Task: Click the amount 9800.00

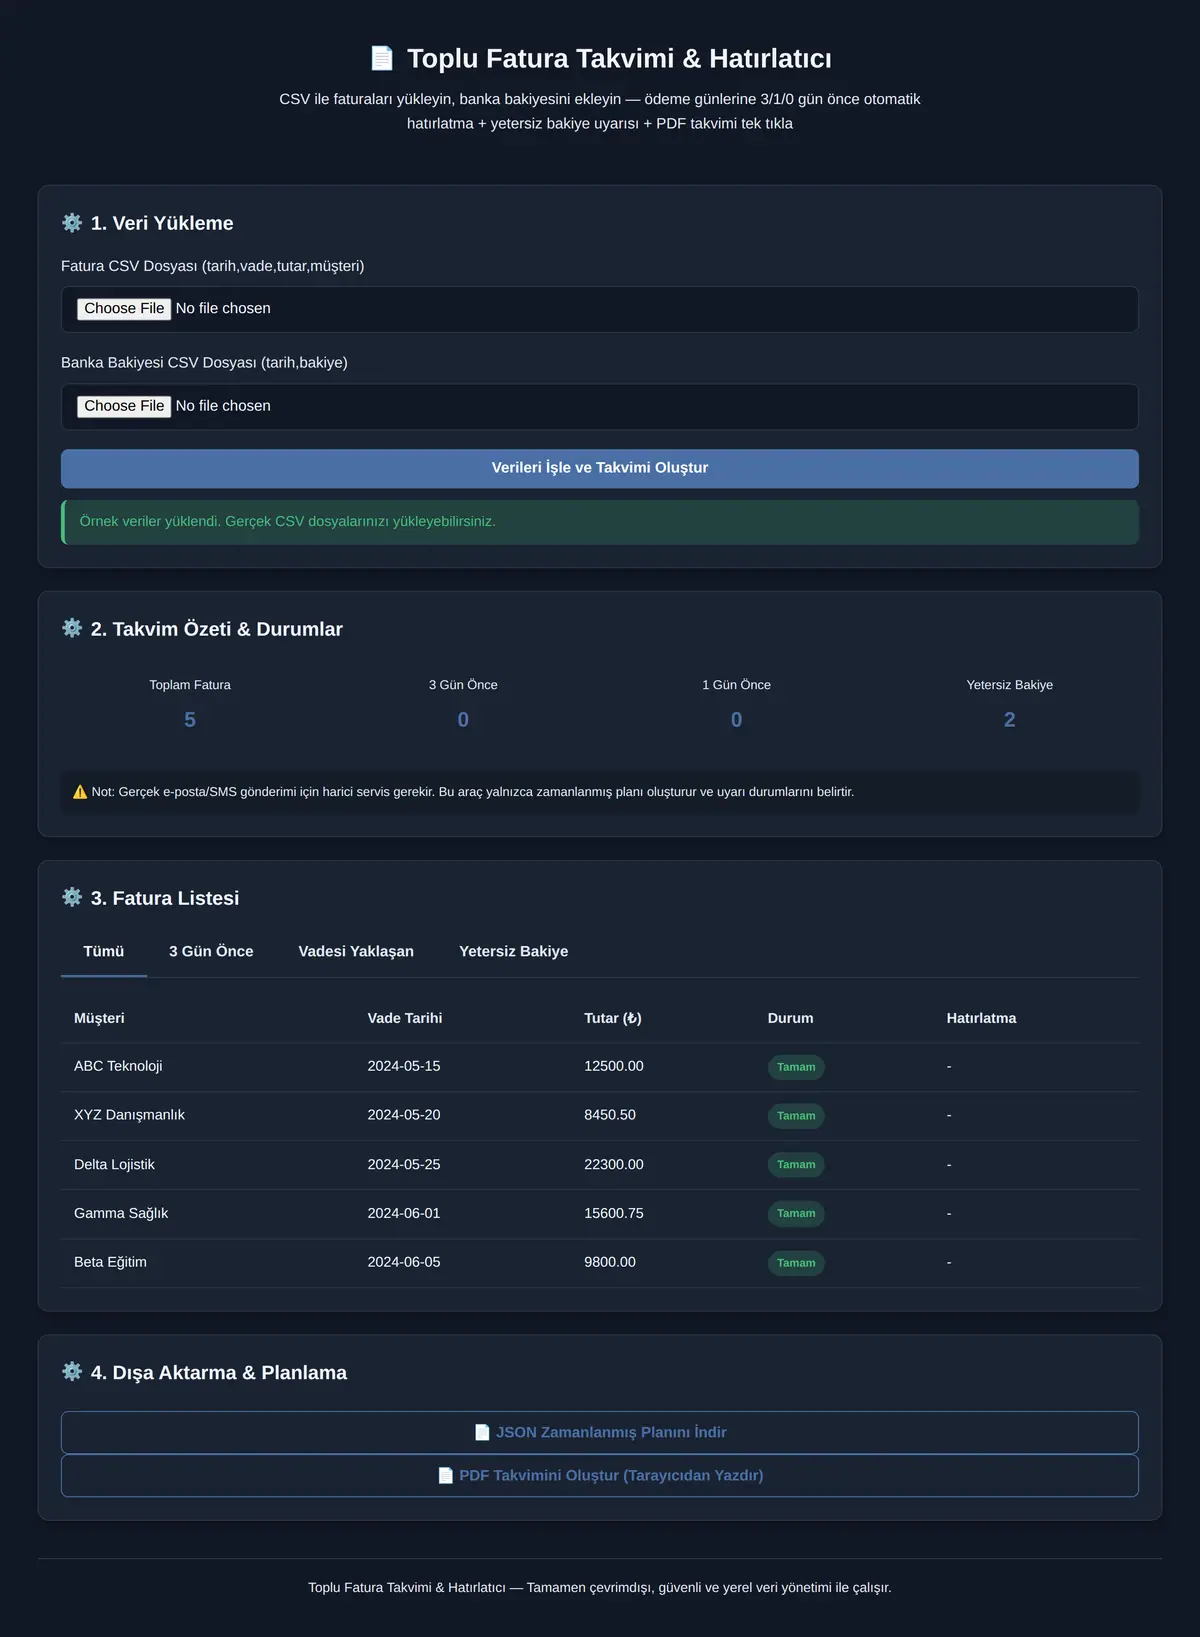Action: tap(610, 1262)
